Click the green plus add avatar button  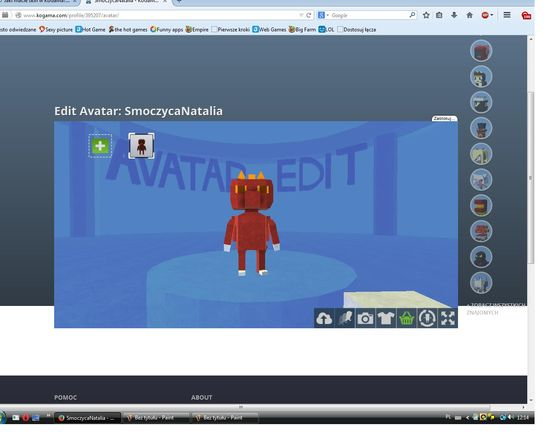[x=100, y=146]
